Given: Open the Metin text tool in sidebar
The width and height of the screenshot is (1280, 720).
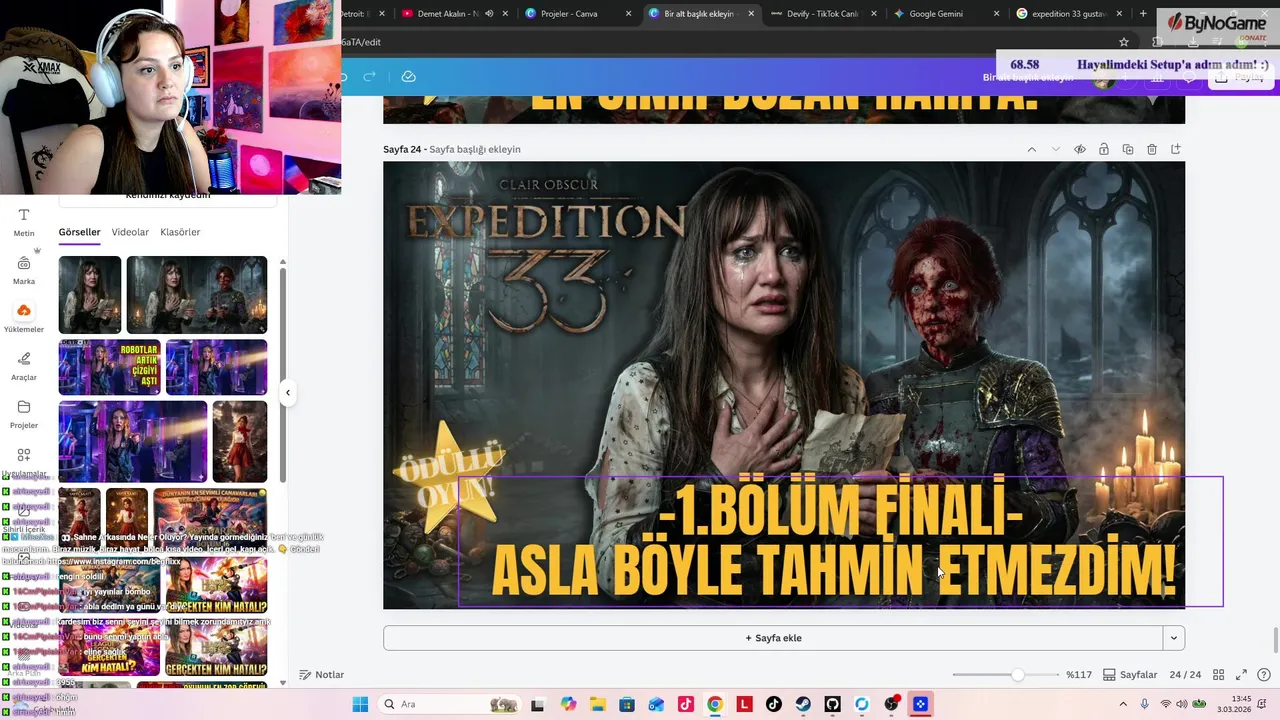Looking at the screenshot, I should point(24,222).
